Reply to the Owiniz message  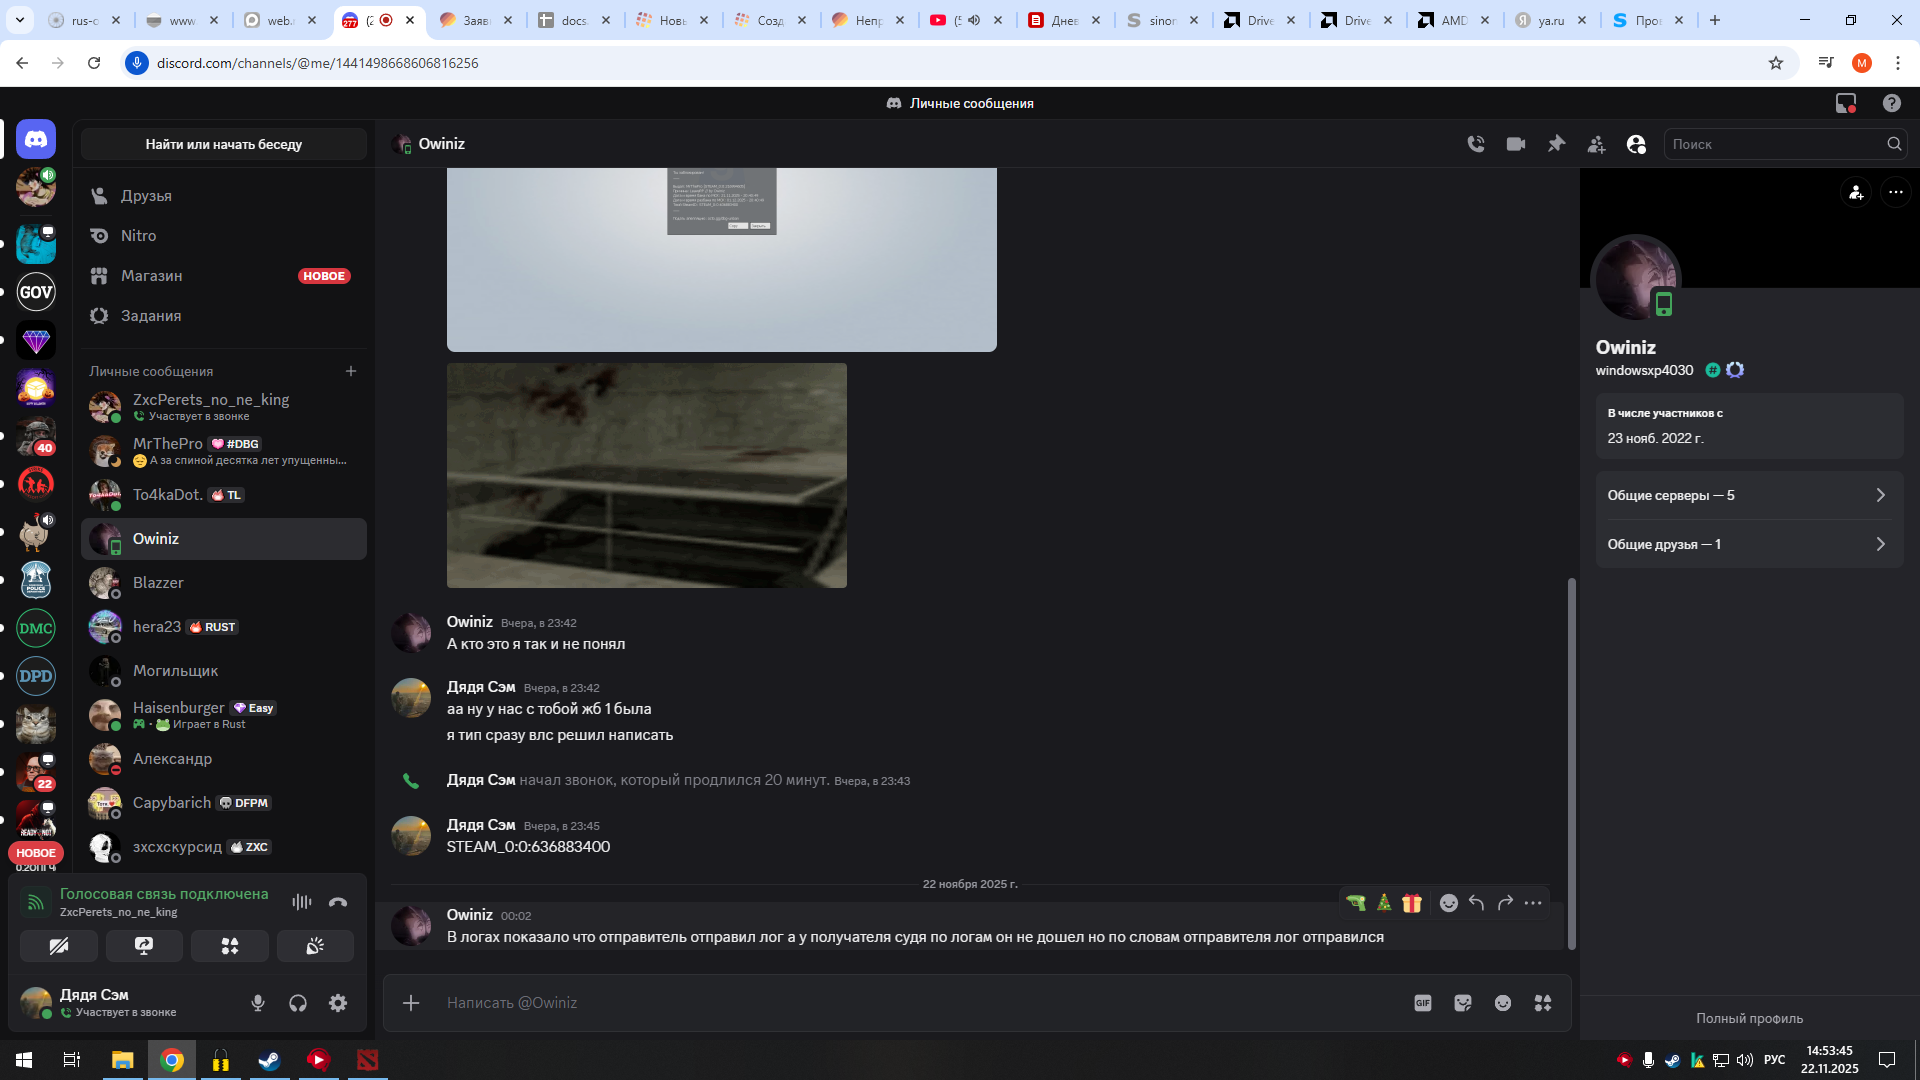[1476, 903]
